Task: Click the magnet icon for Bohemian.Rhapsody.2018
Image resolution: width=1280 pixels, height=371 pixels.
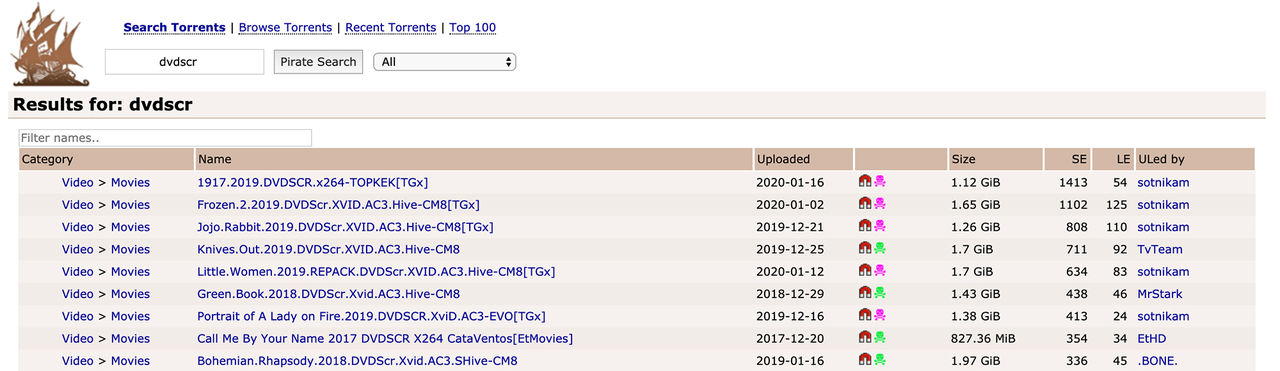Action: 865,360
